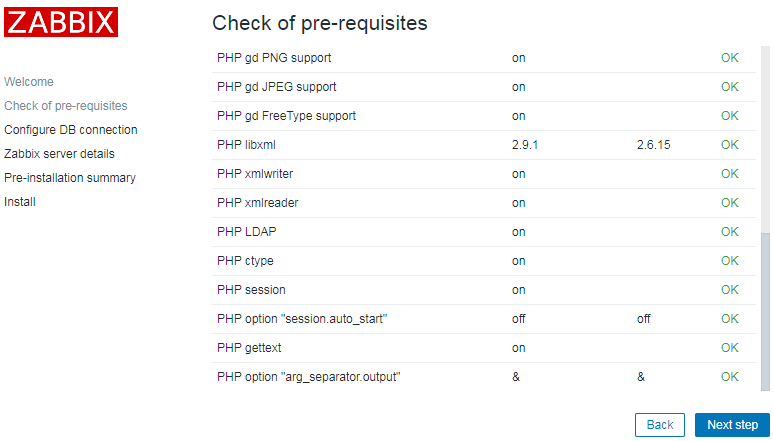Click OK status for PHP ctype
773x441 pixels.
730,261
